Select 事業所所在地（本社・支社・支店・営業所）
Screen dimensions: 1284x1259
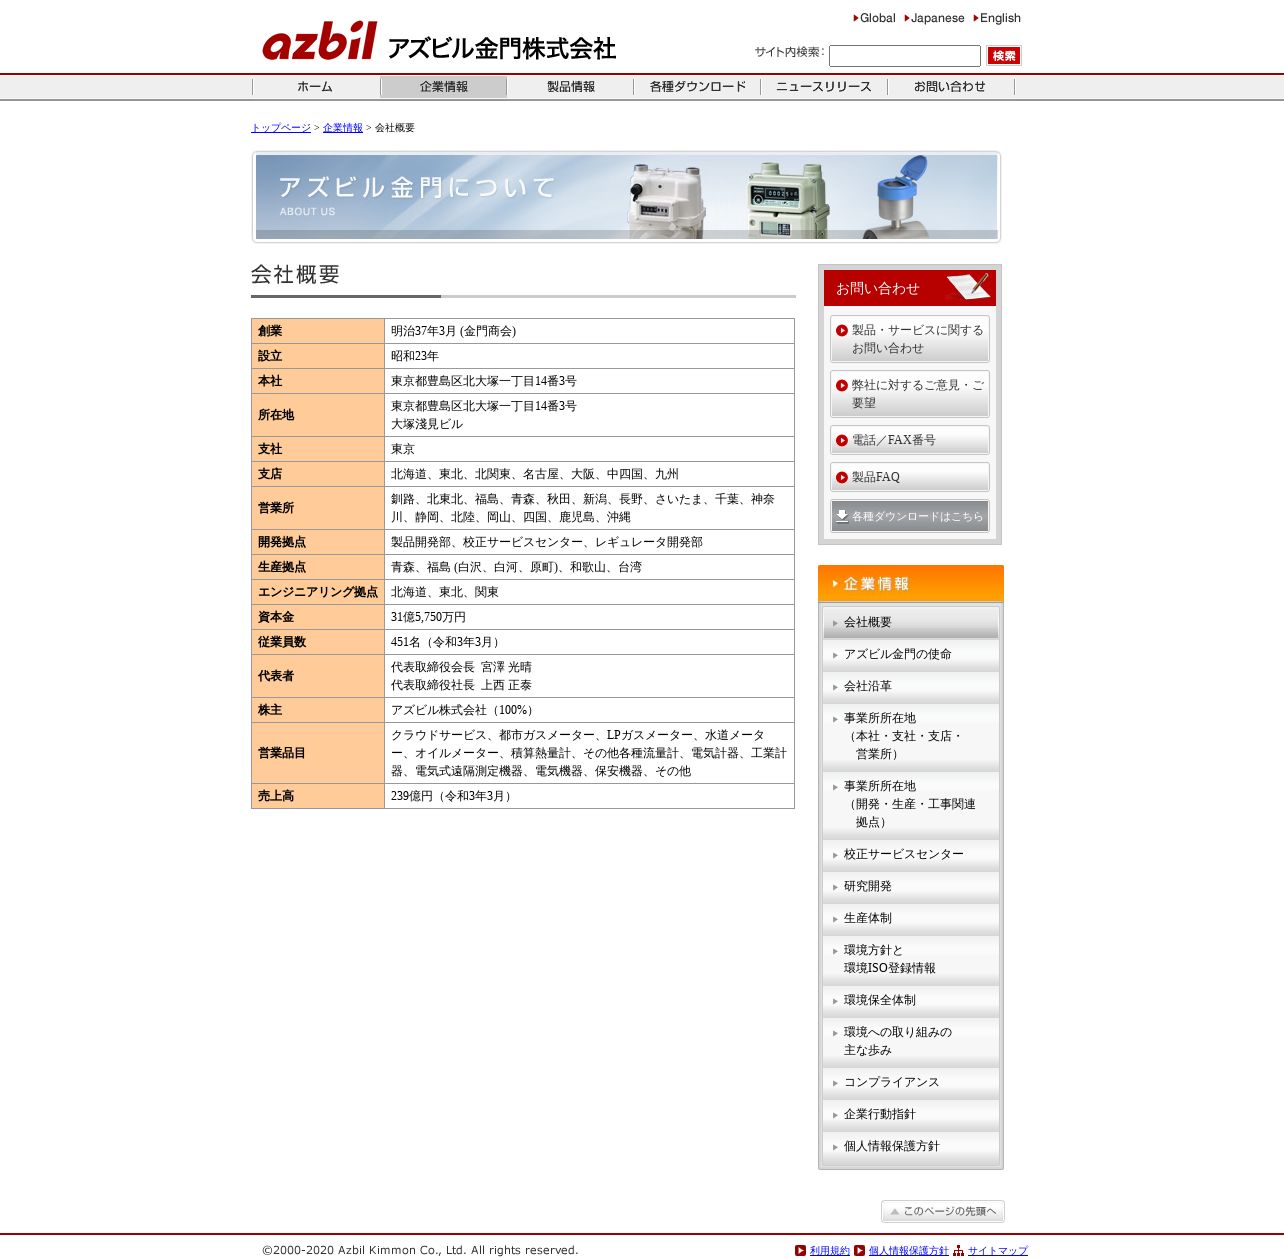[911, 736]
